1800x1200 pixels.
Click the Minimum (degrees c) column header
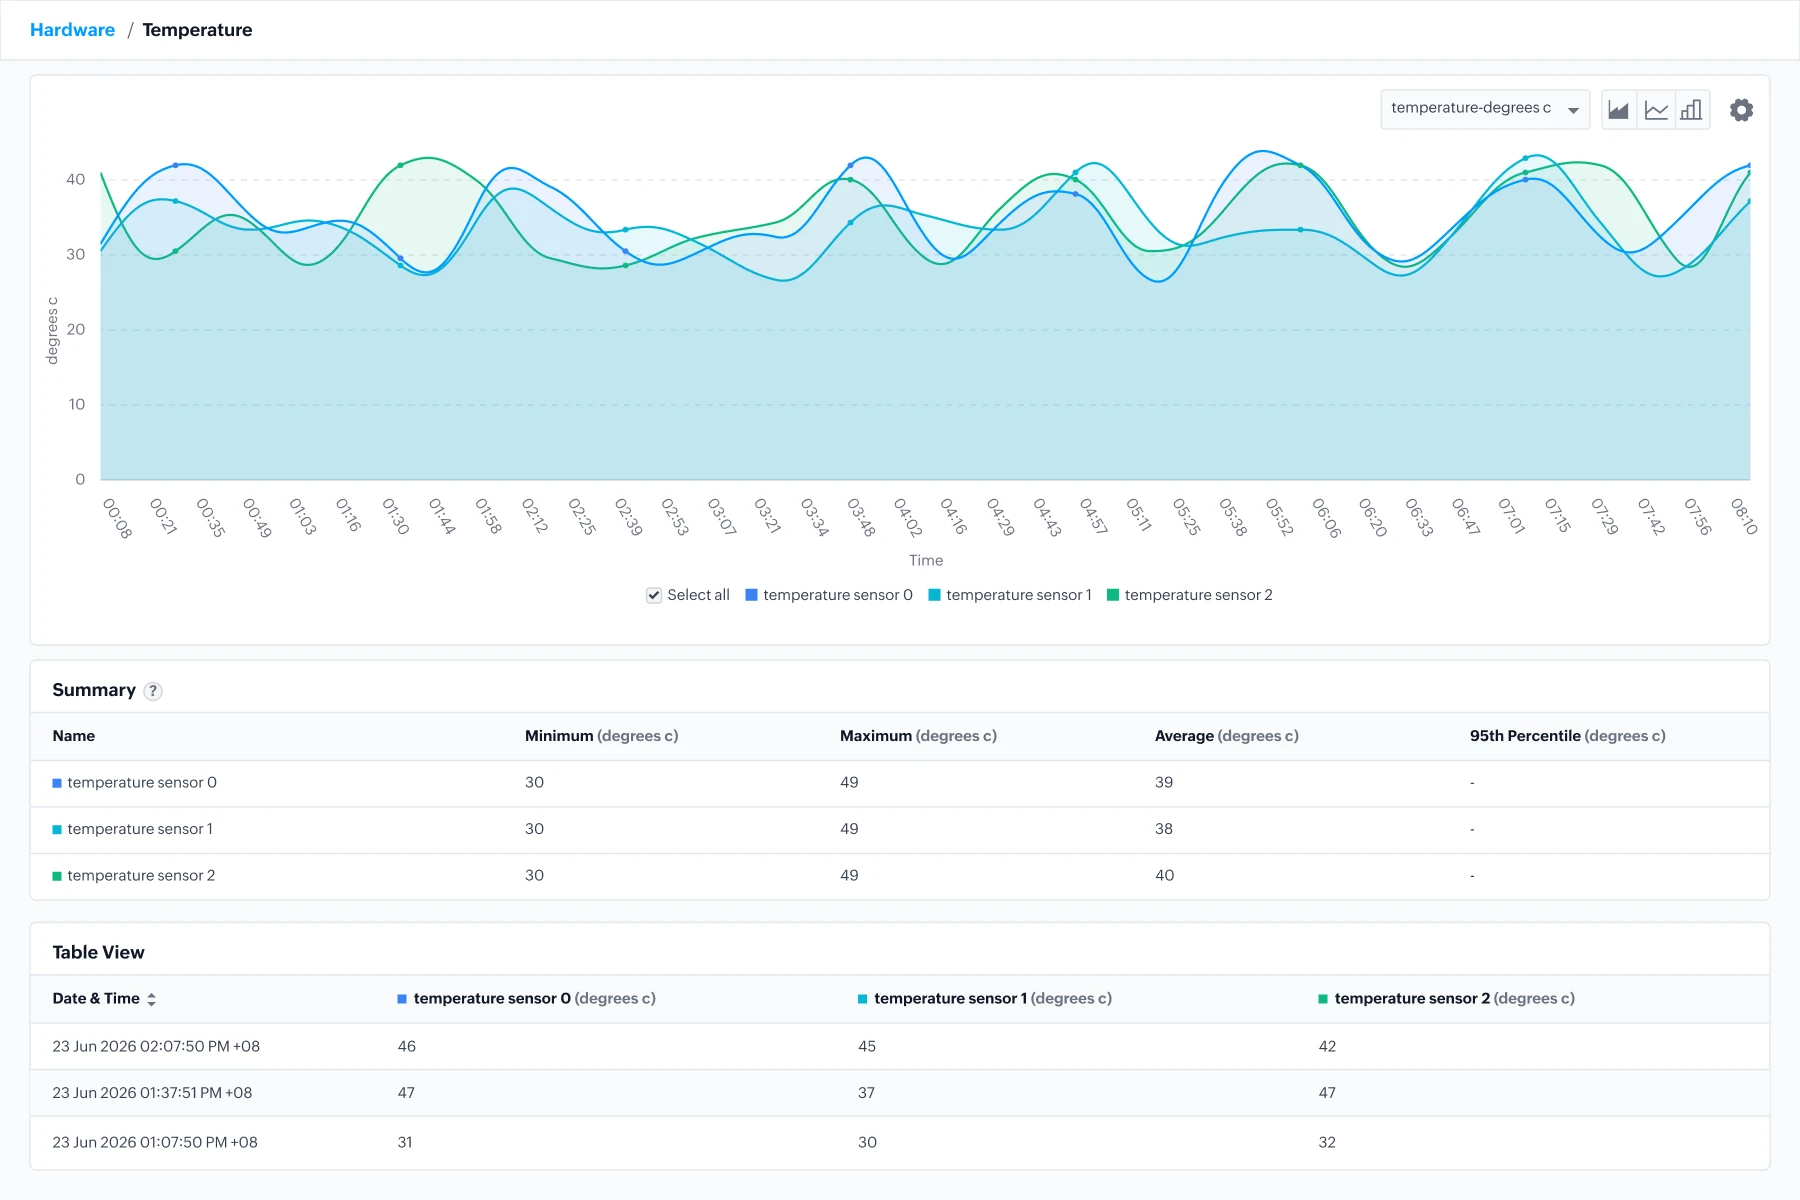601,736
